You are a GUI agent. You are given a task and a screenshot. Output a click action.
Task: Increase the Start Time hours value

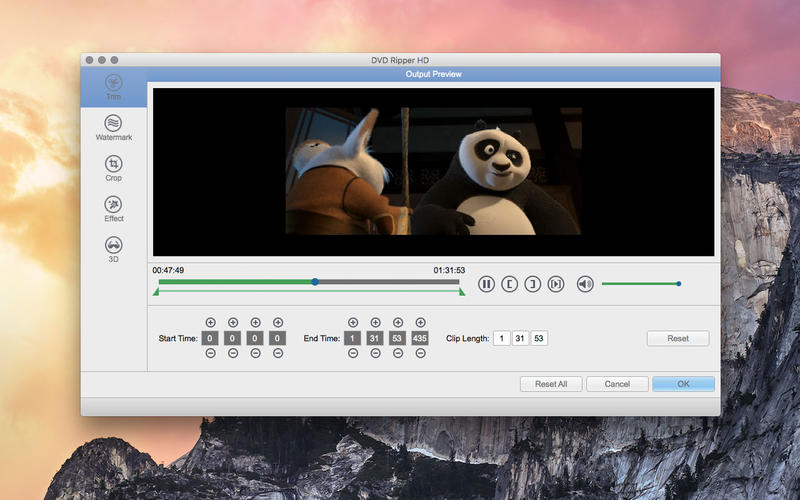coord(210,323)
